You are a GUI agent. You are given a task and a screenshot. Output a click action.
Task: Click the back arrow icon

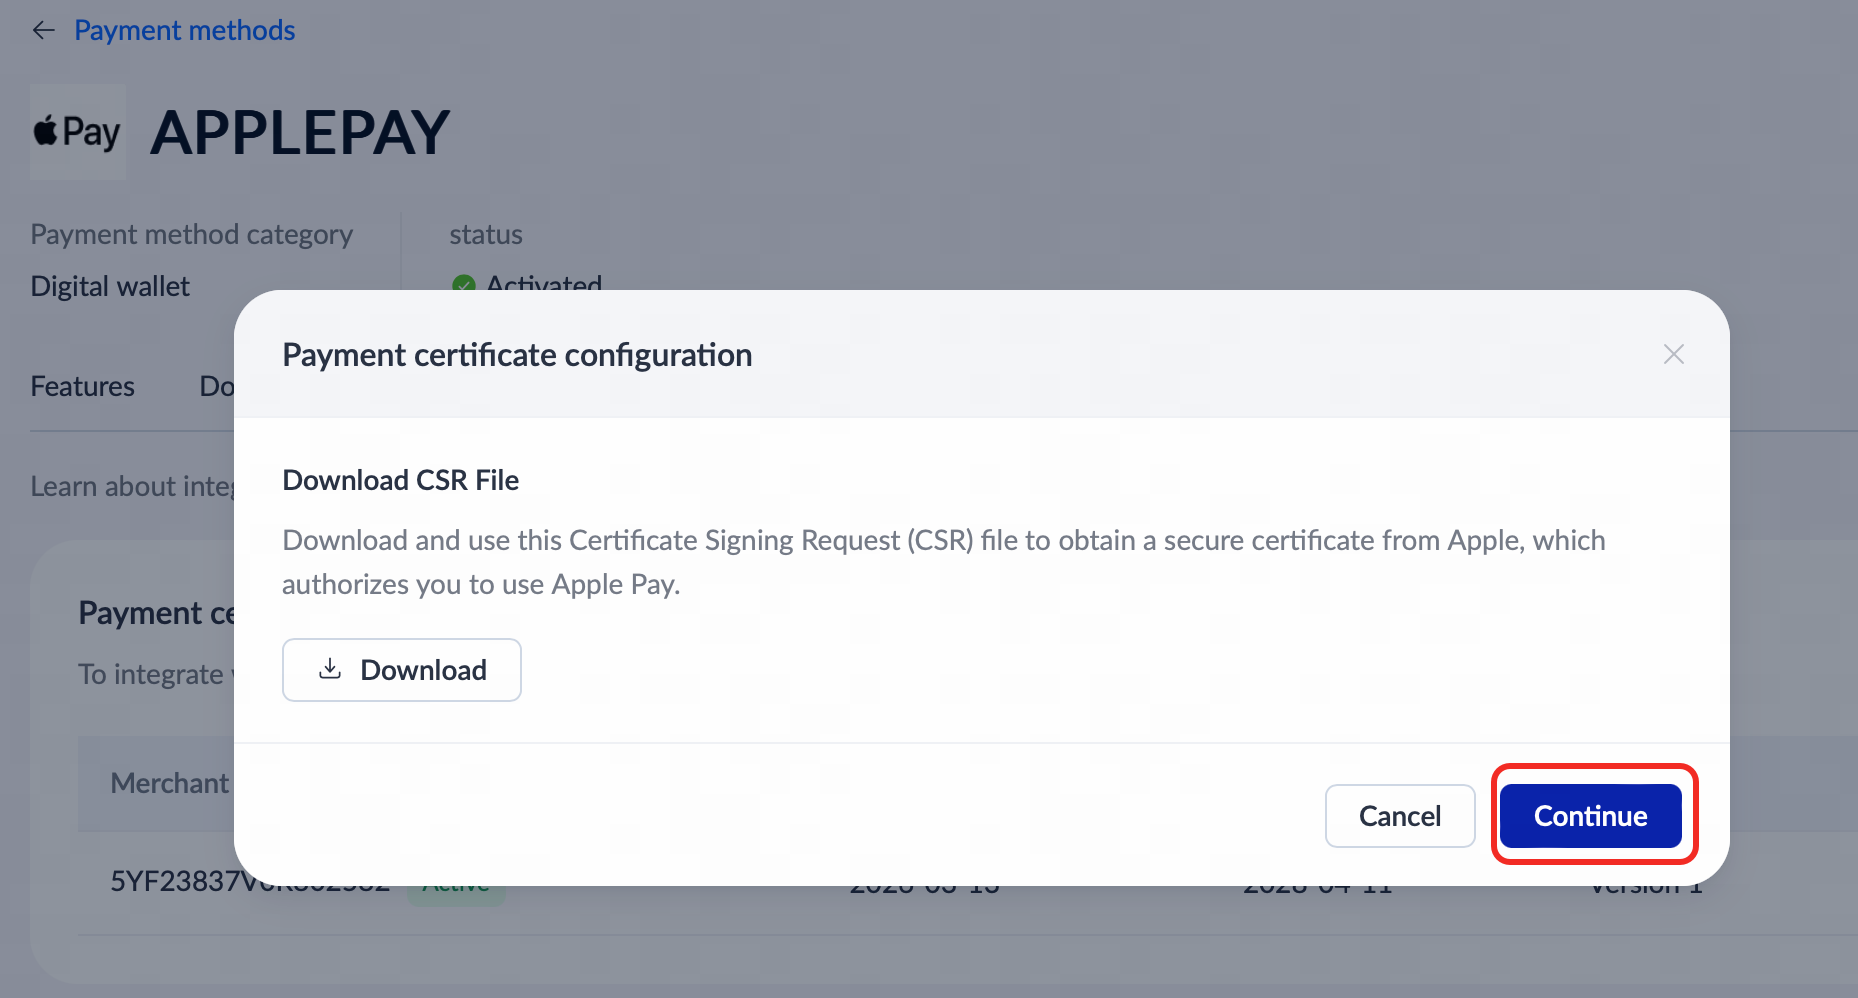tap(43, 31)
